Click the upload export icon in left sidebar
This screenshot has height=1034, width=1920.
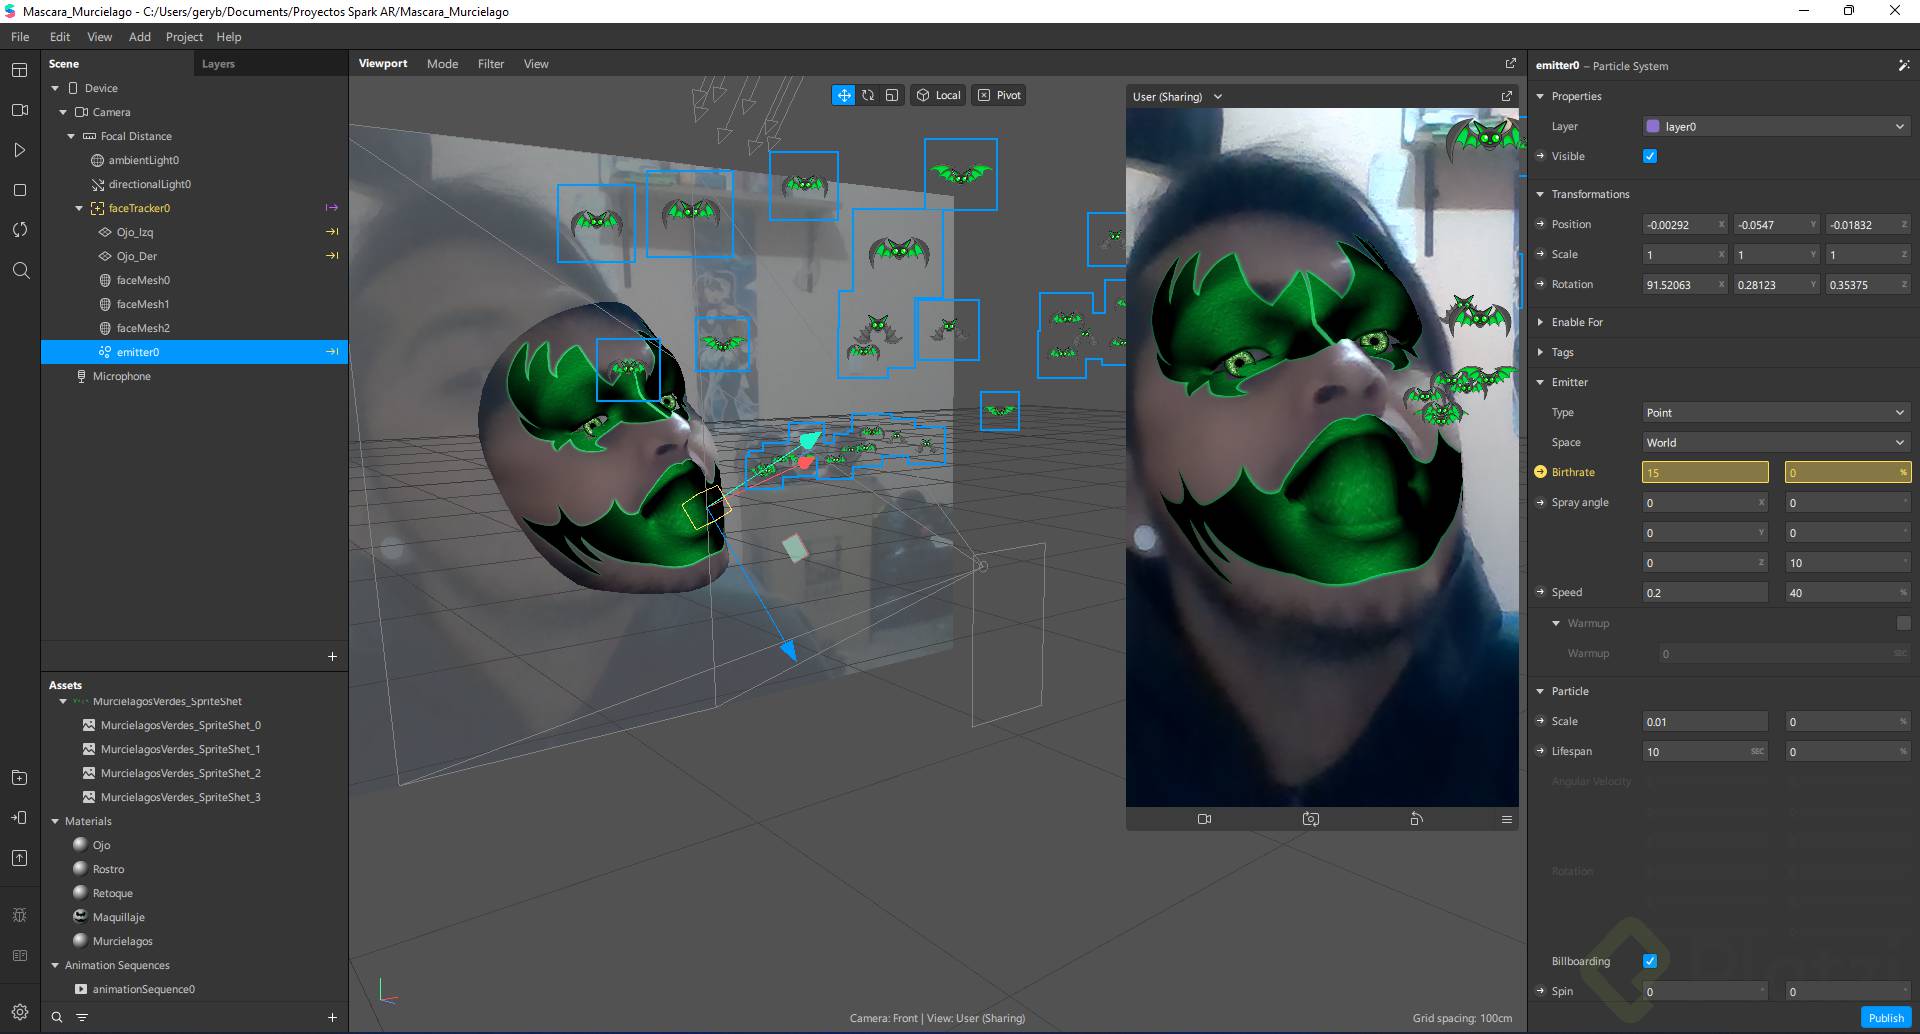[19, 858]
